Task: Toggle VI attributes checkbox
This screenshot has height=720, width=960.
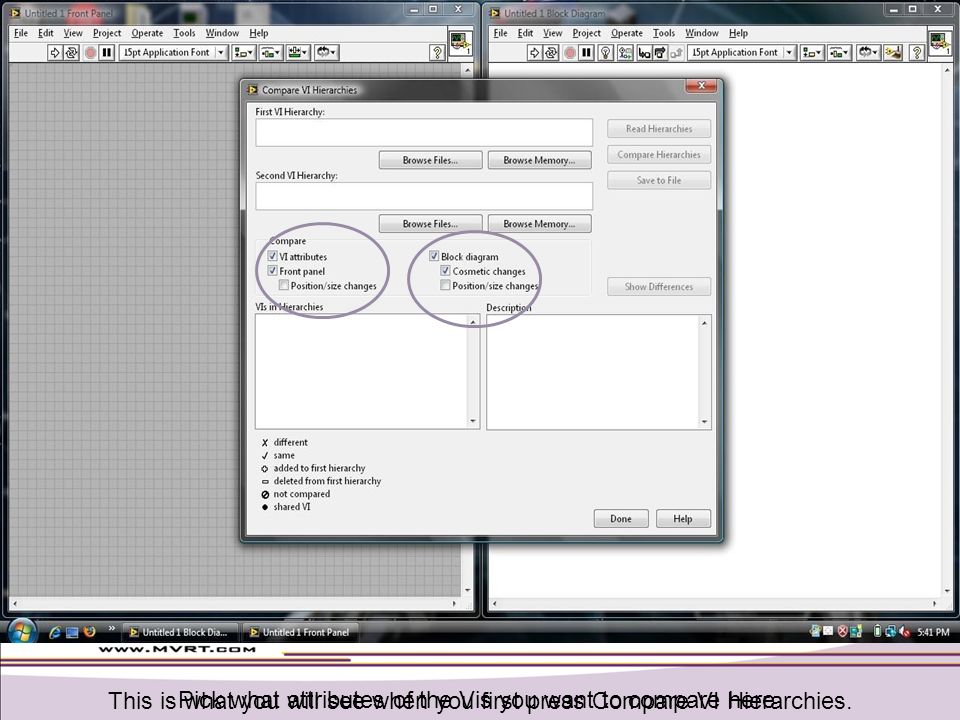Action: click(x=272, y=256)
